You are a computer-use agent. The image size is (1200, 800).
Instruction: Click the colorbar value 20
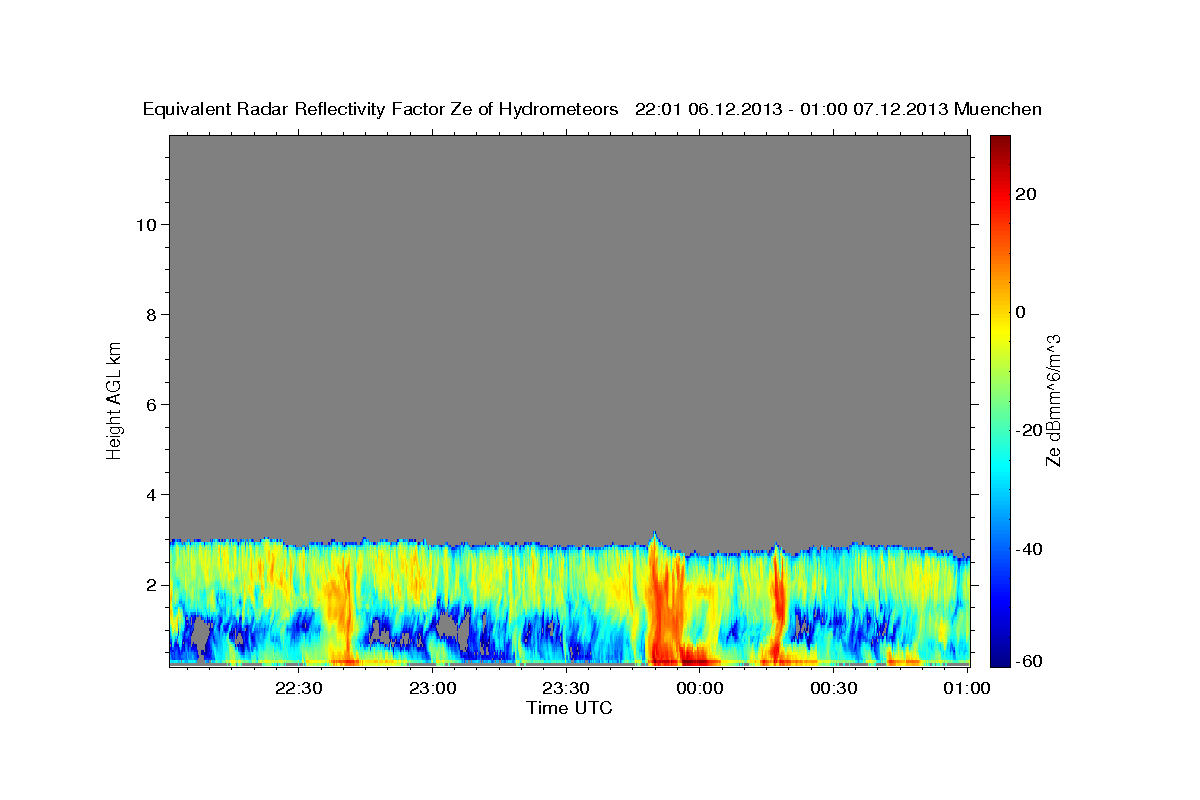[1025, 194]
